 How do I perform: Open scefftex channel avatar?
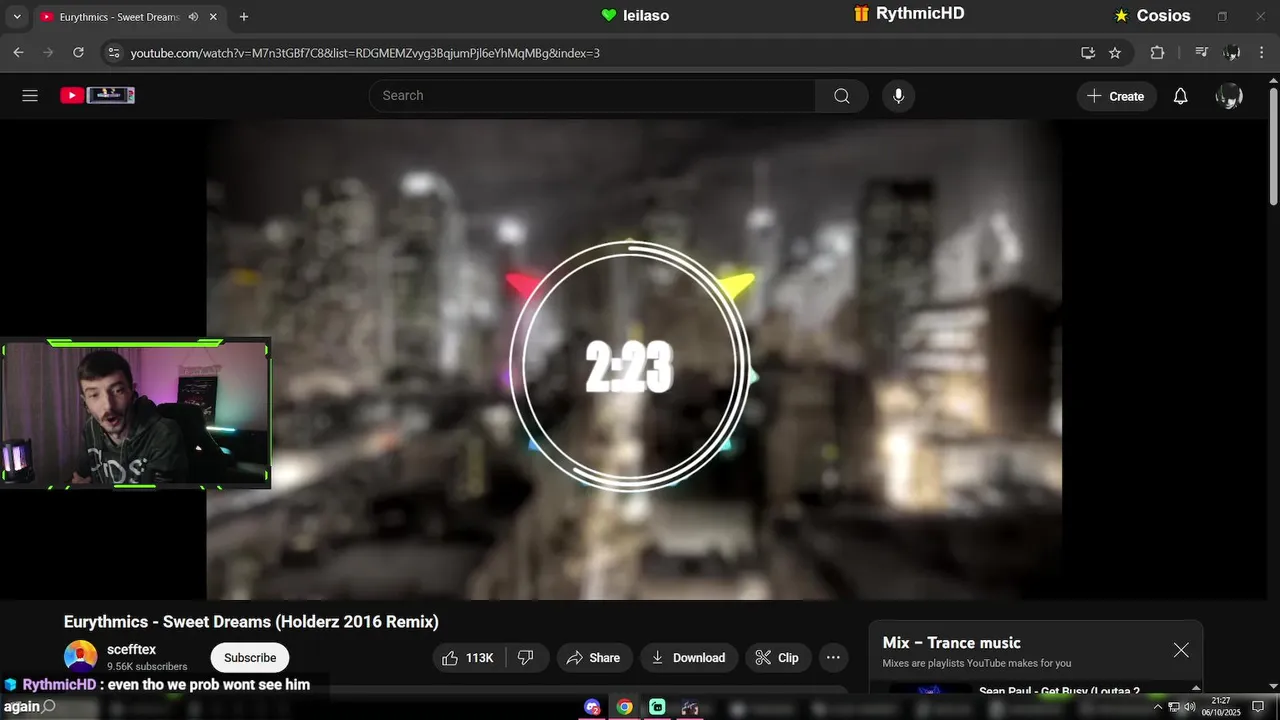click(x=81, y=658)
